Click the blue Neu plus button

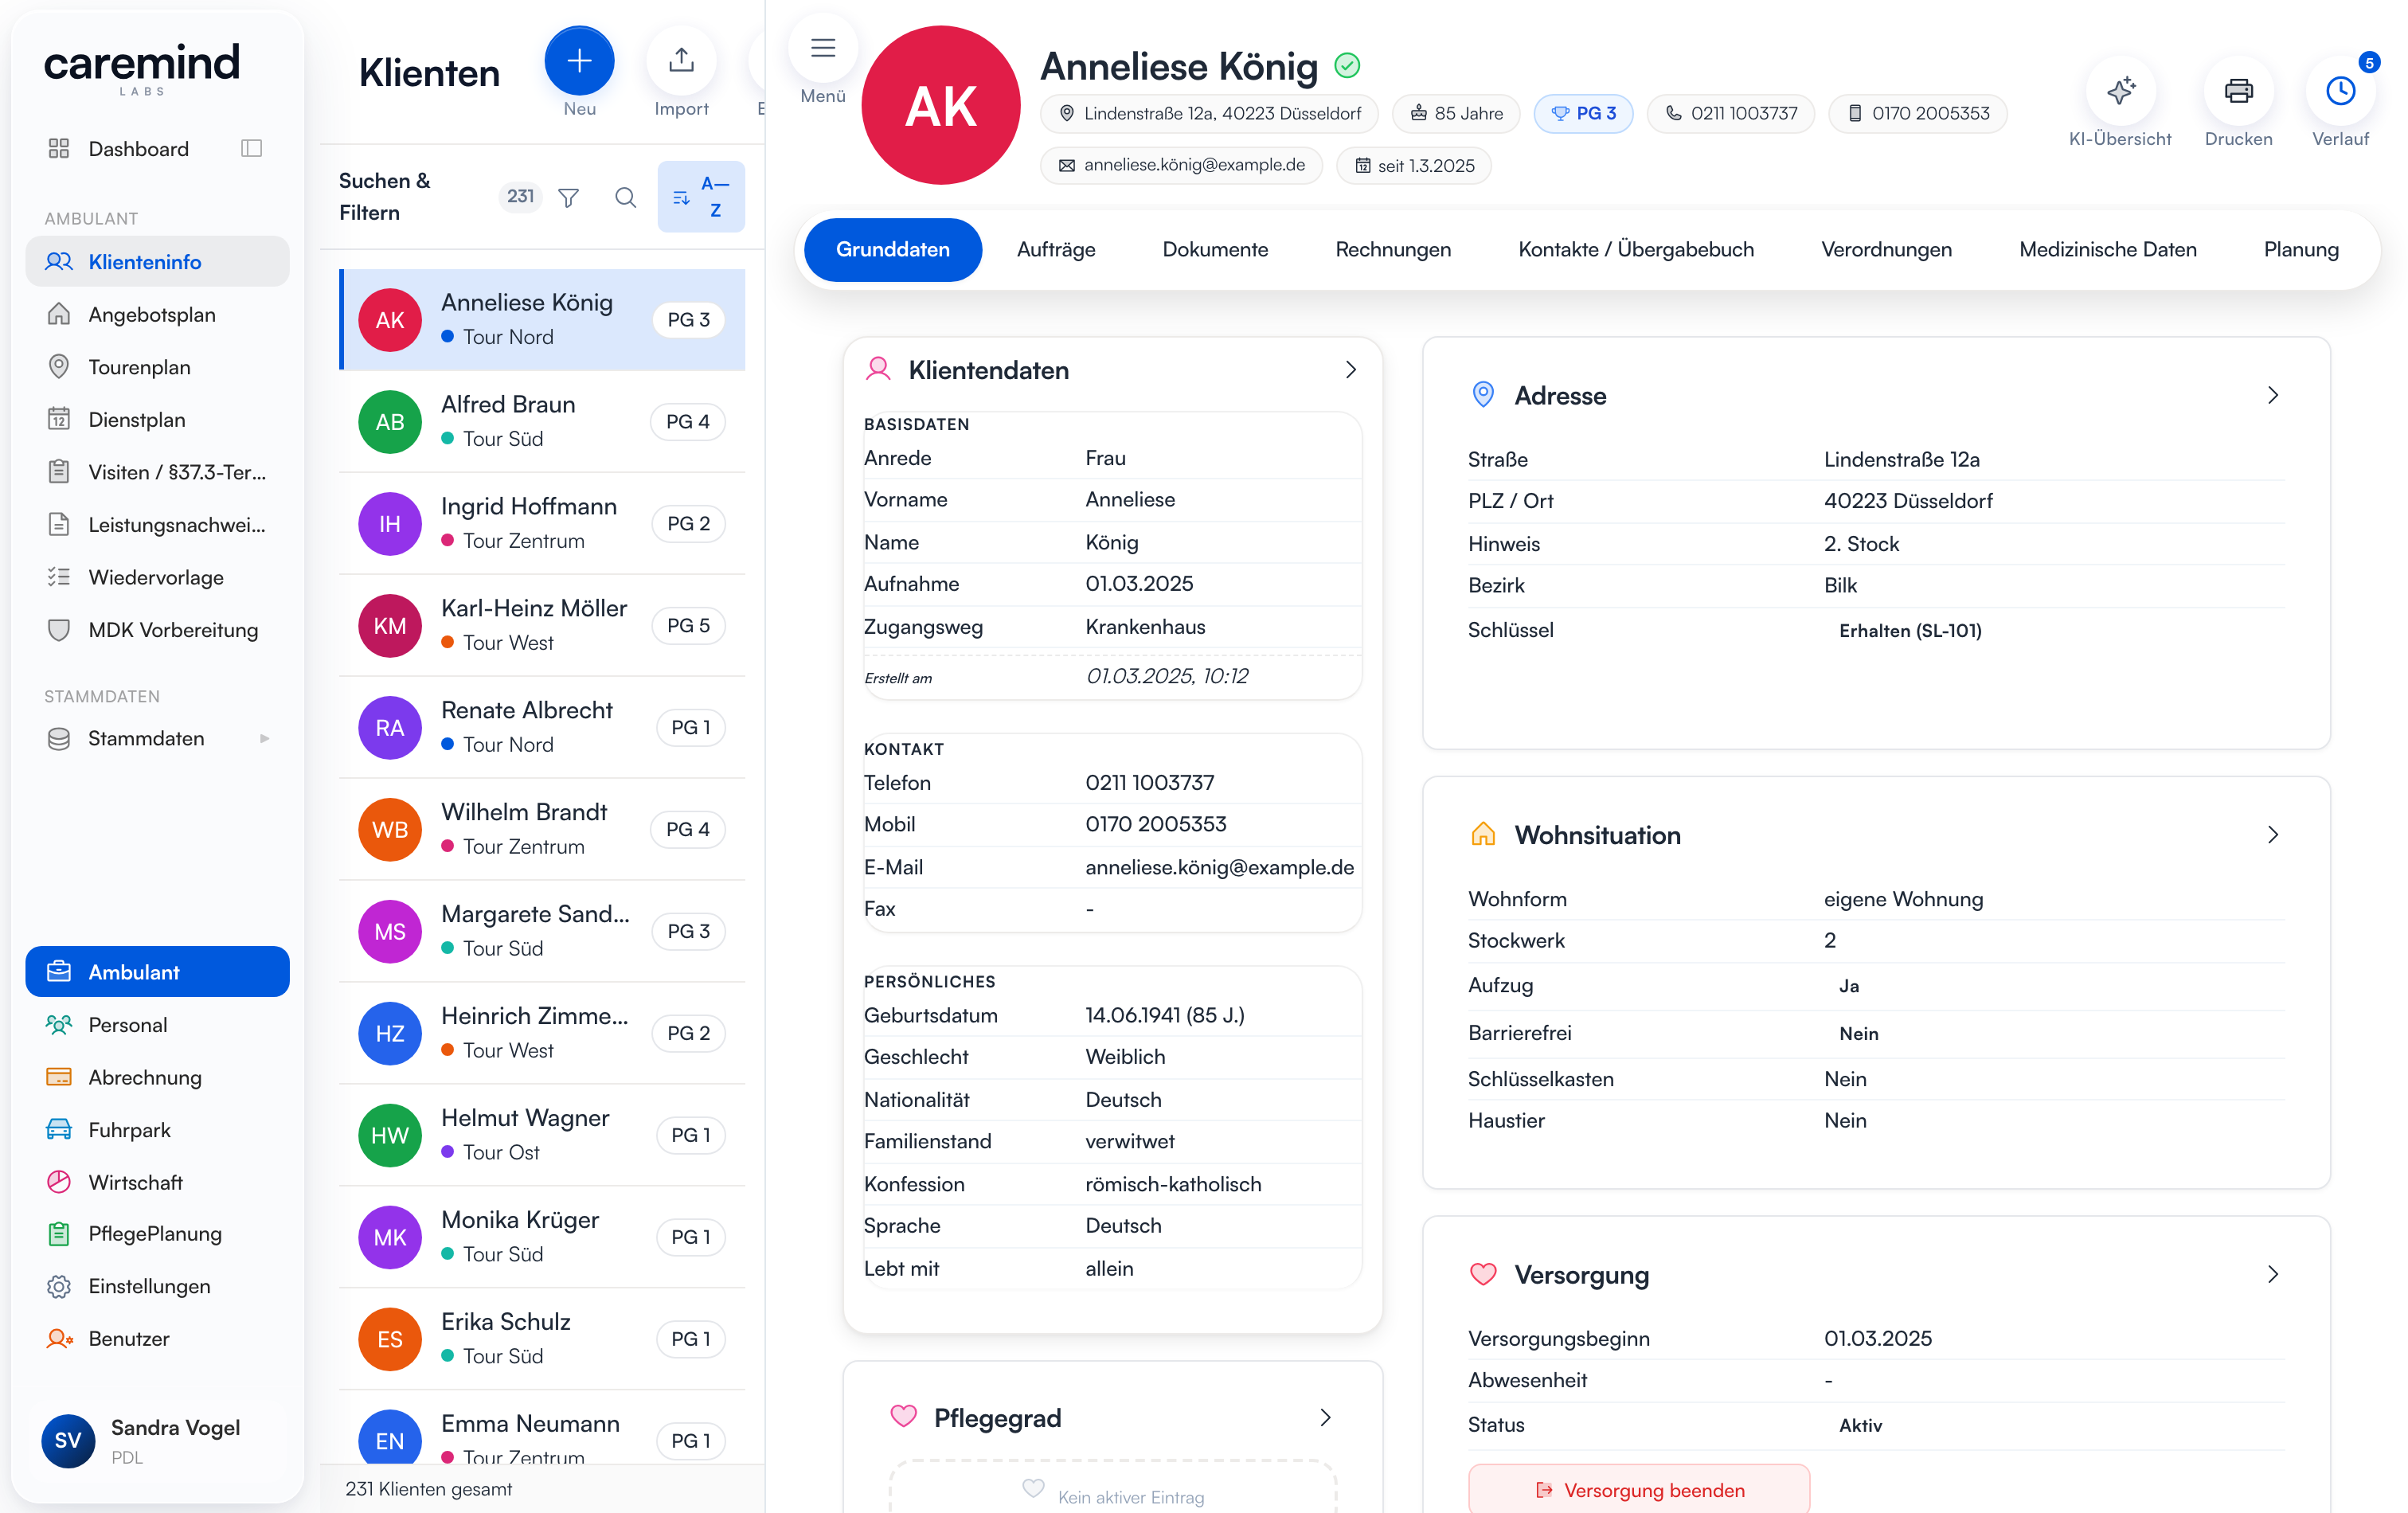tap(579, 61)
